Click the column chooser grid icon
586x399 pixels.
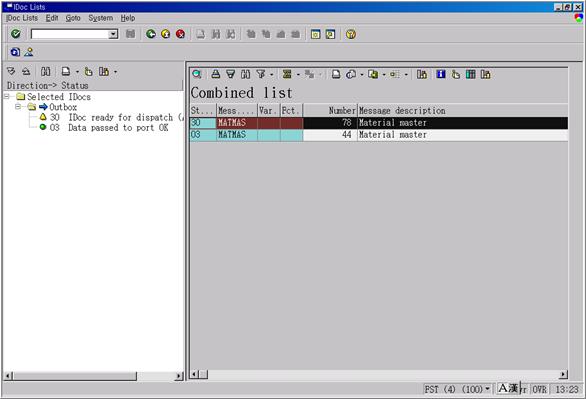pos(471,74)
